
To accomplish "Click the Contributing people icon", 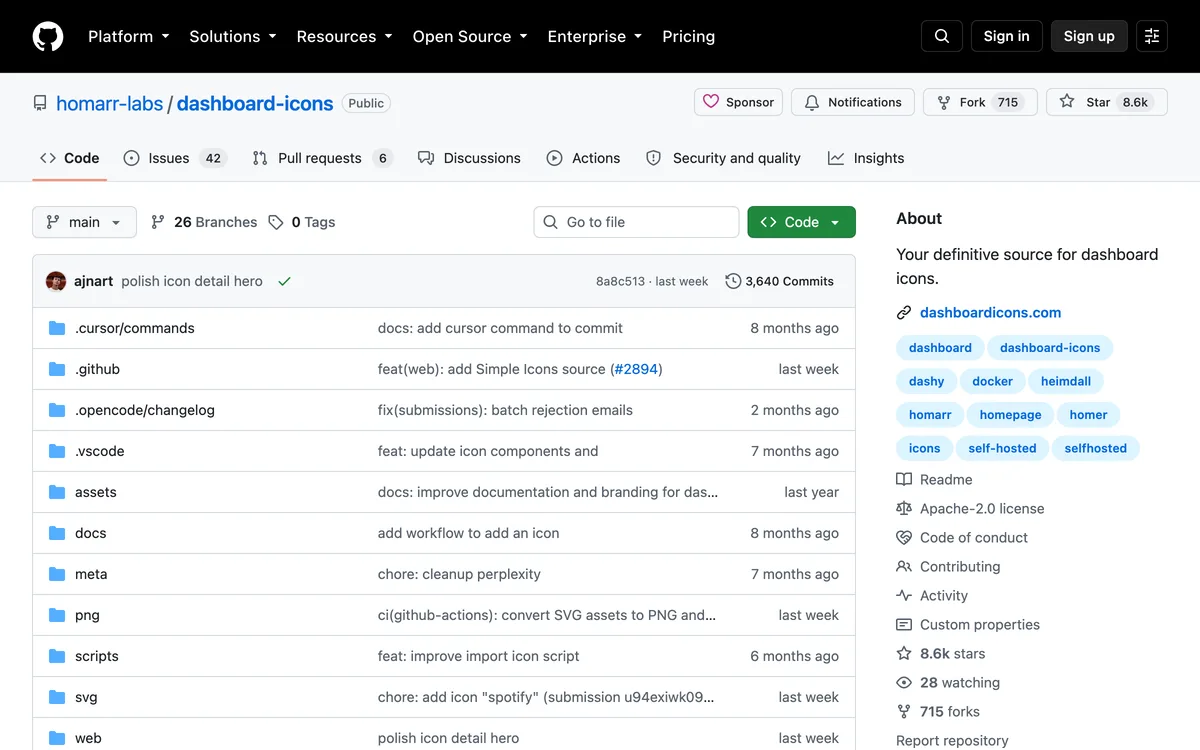I will tap(904, 566).
